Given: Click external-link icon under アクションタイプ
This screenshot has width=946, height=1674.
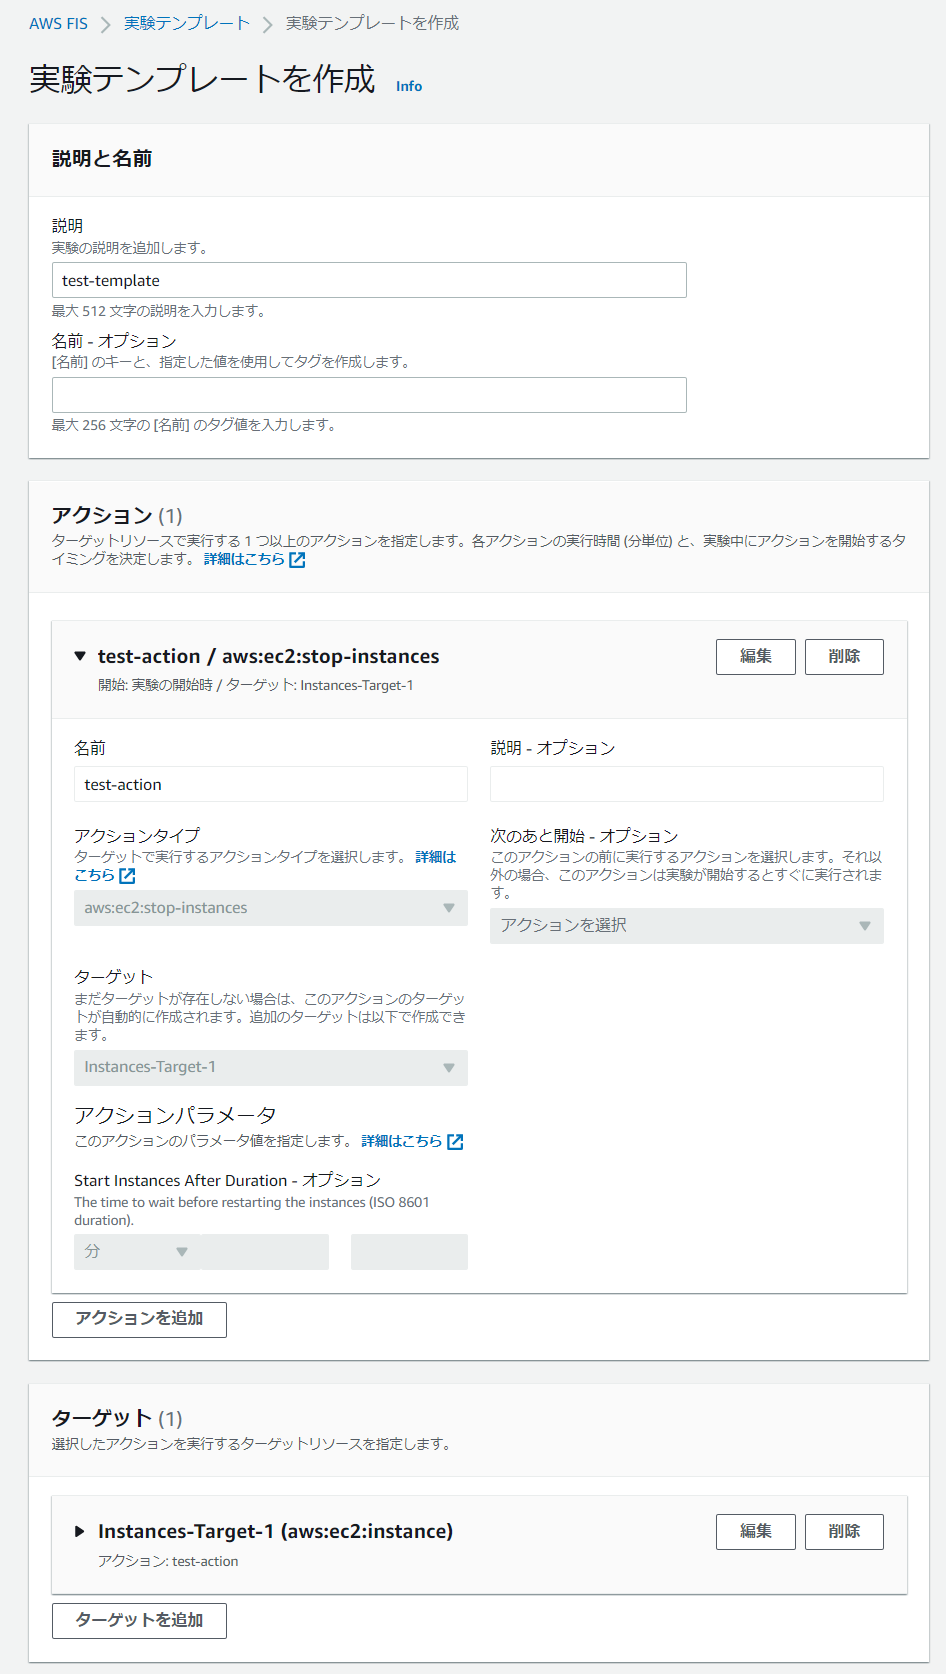Looking at the screenshot, I should pos(127,876).
